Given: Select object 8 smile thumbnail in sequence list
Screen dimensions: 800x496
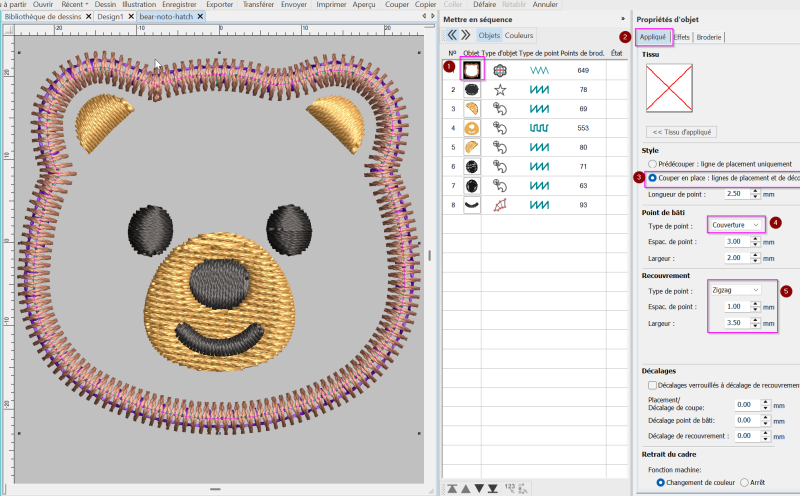Looking at the screenshot, I should pos(472,205).
